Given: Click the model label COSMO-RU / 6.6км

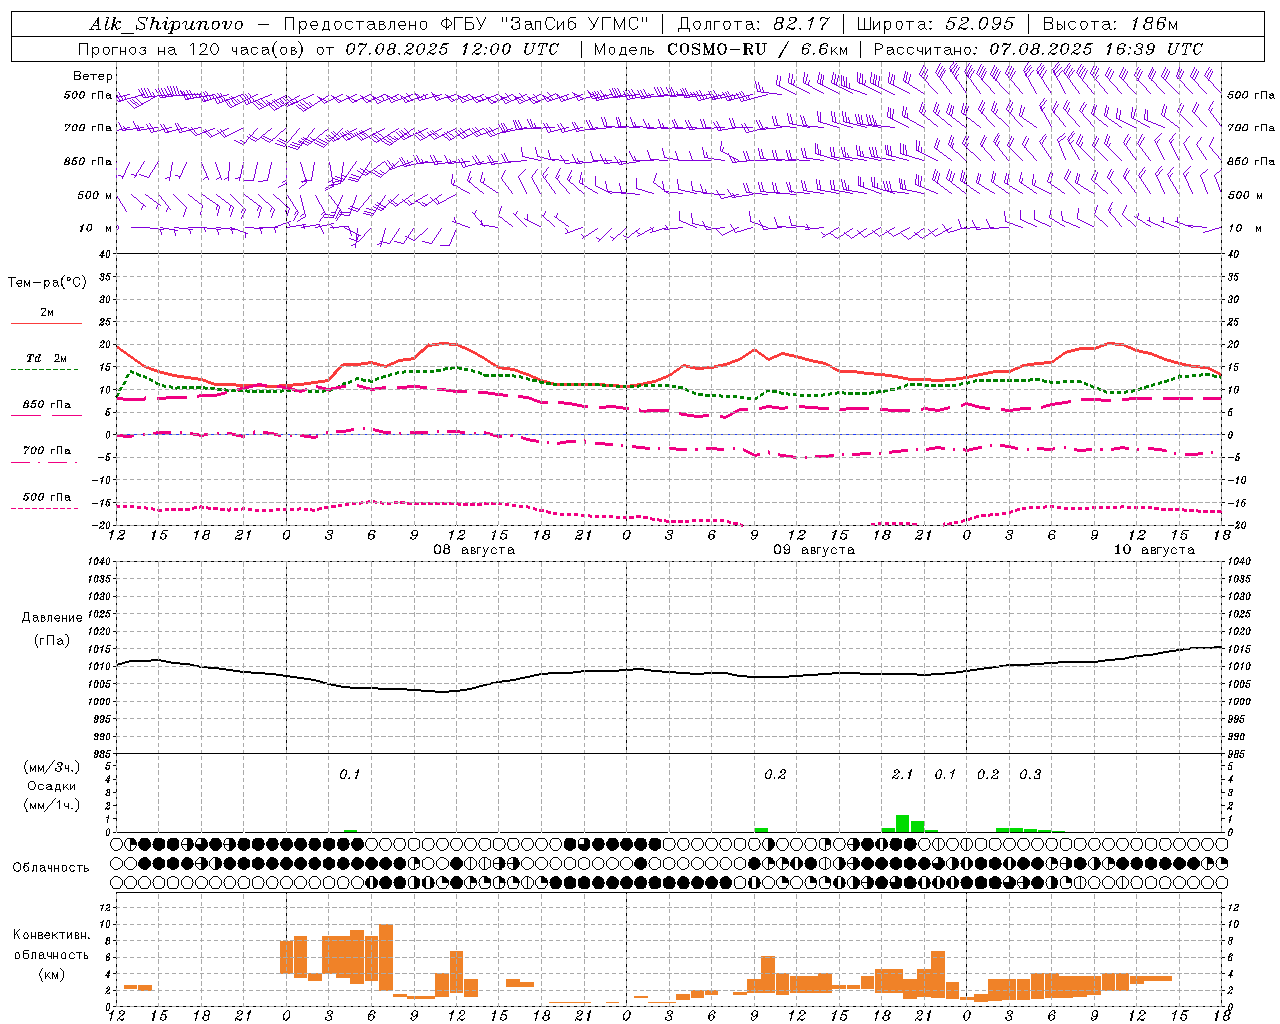Looking at the screenshot, I should point(758,49).
